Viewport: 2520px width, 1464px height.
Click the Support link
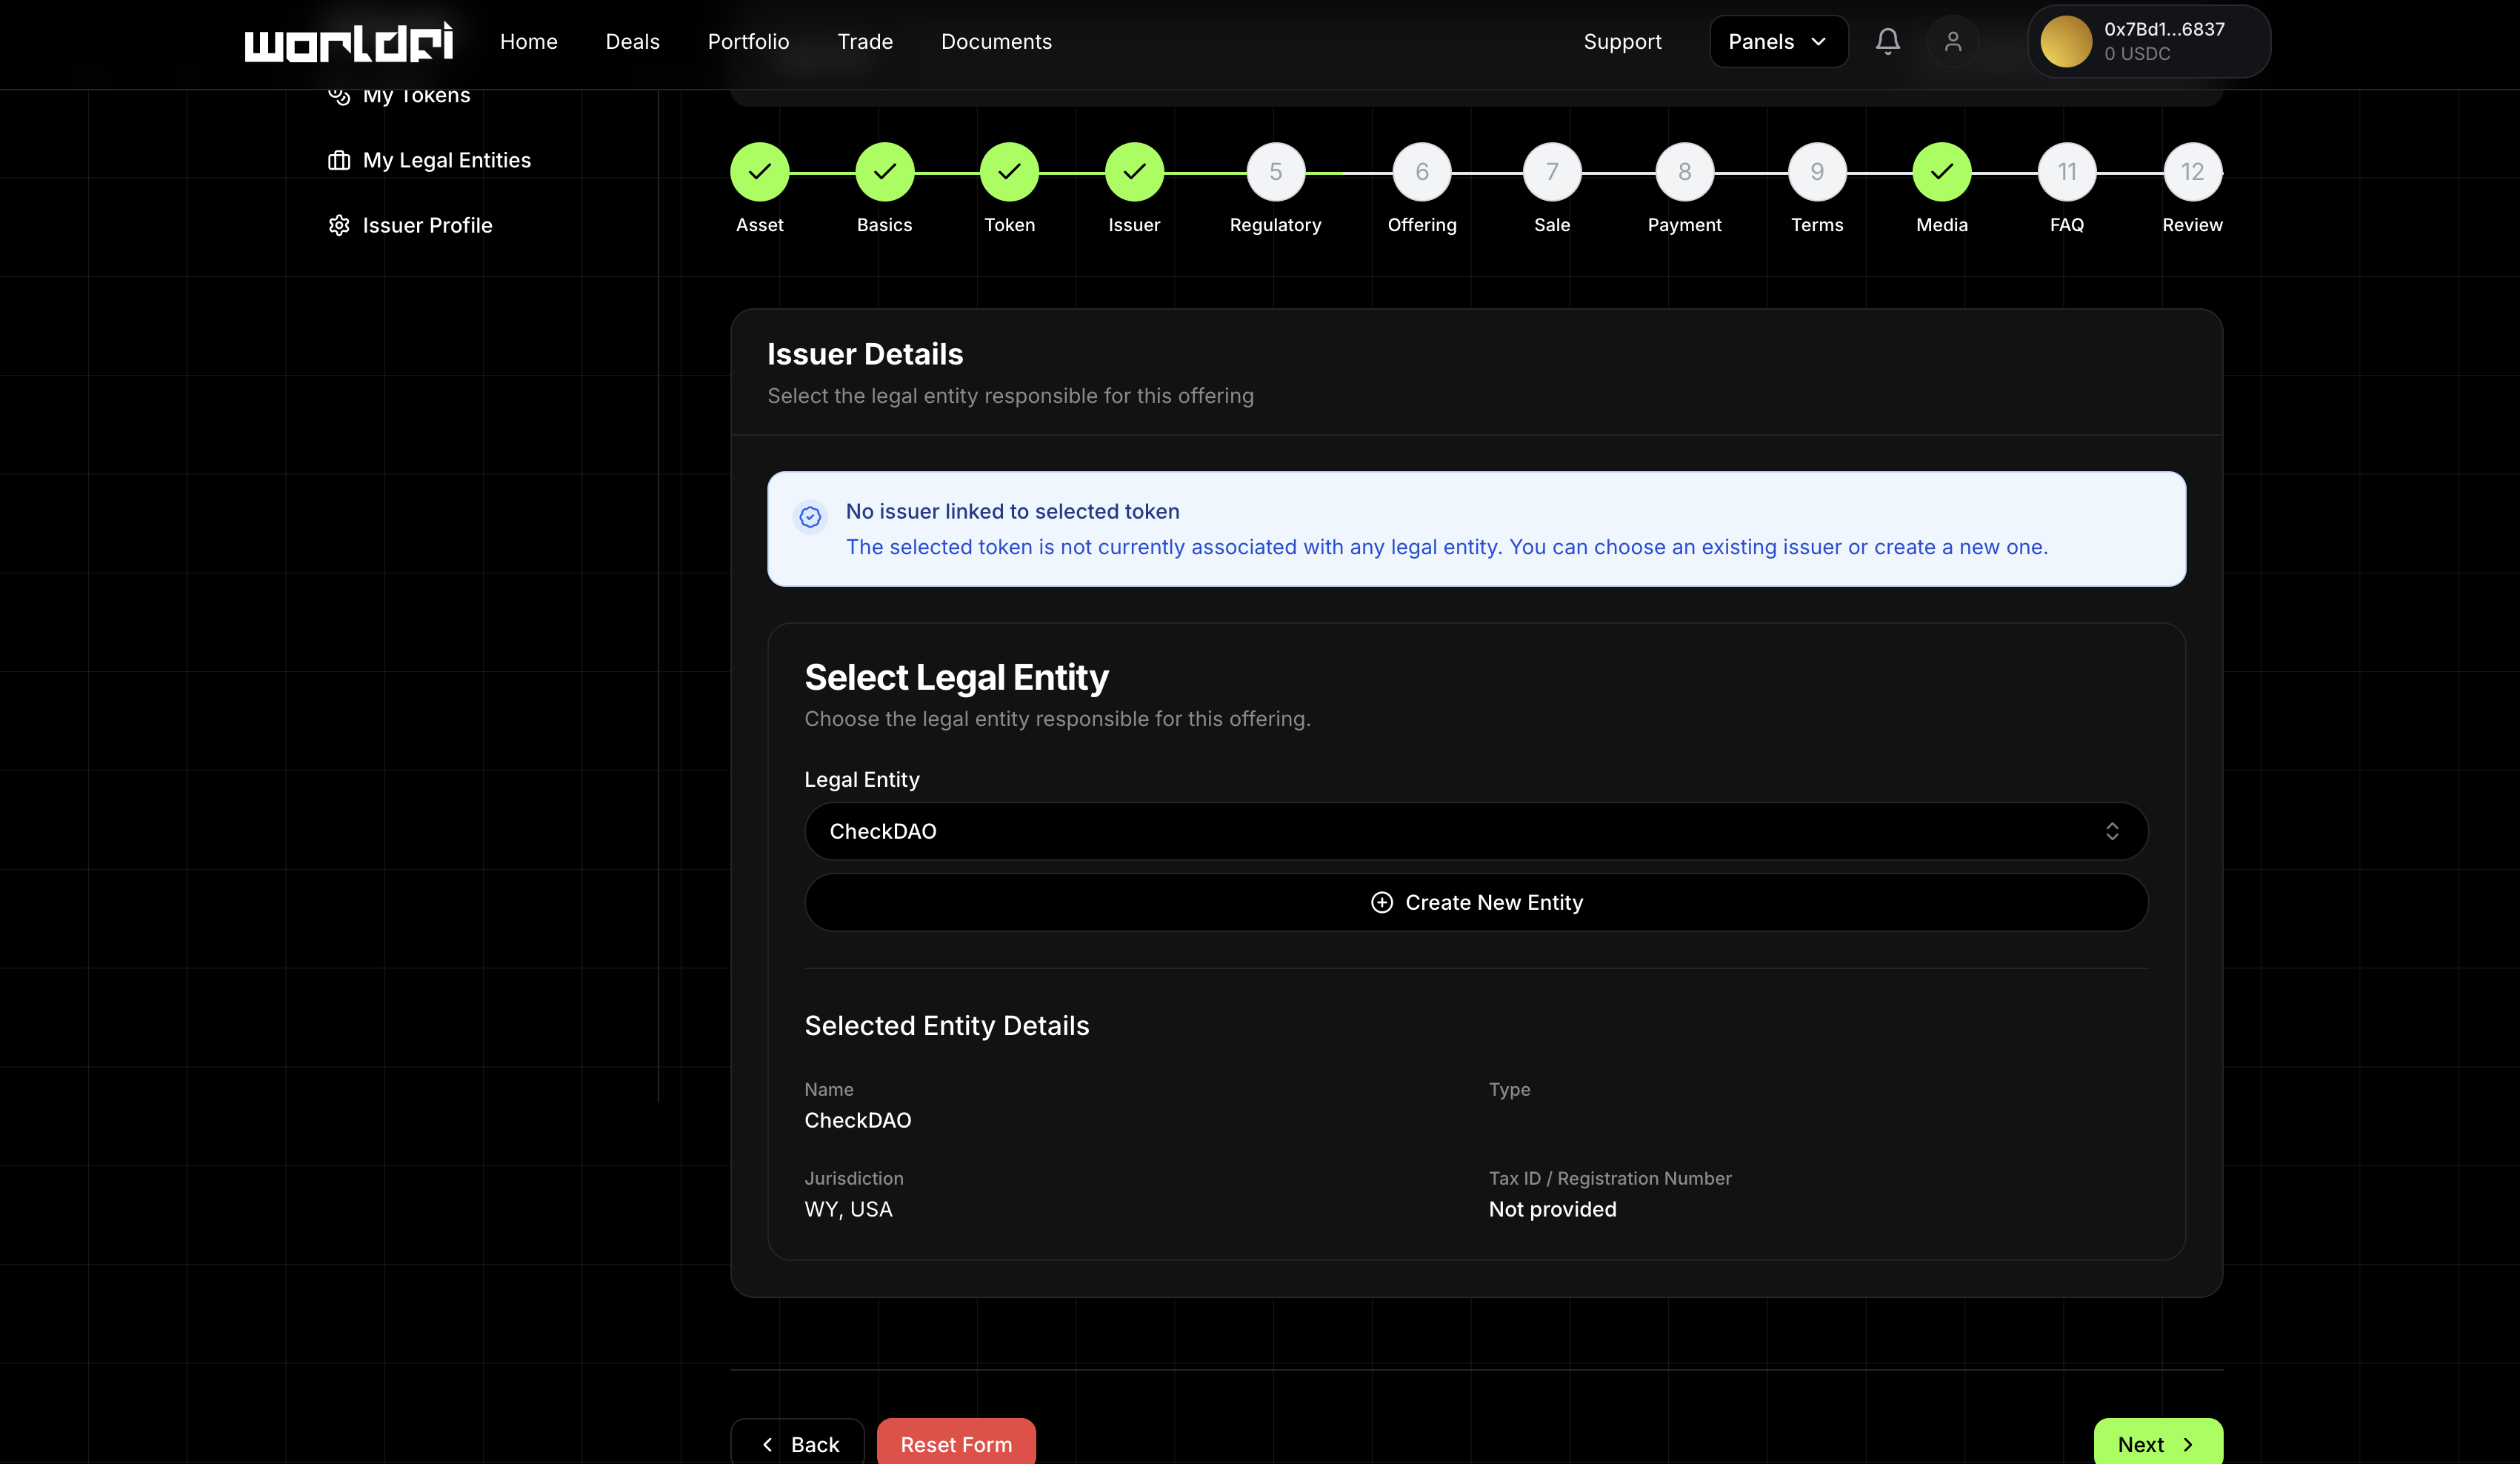[1622, 41]
